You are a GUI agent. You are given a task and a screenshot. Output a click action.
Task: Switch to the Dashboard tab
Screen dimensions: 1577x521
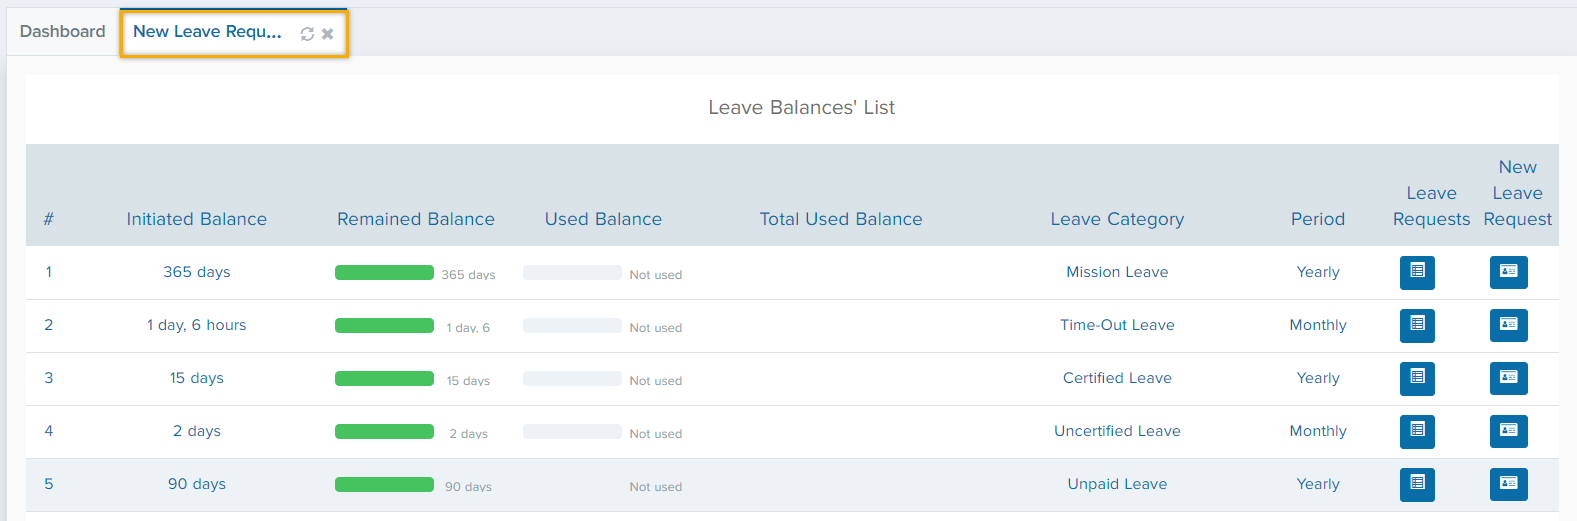62,32
